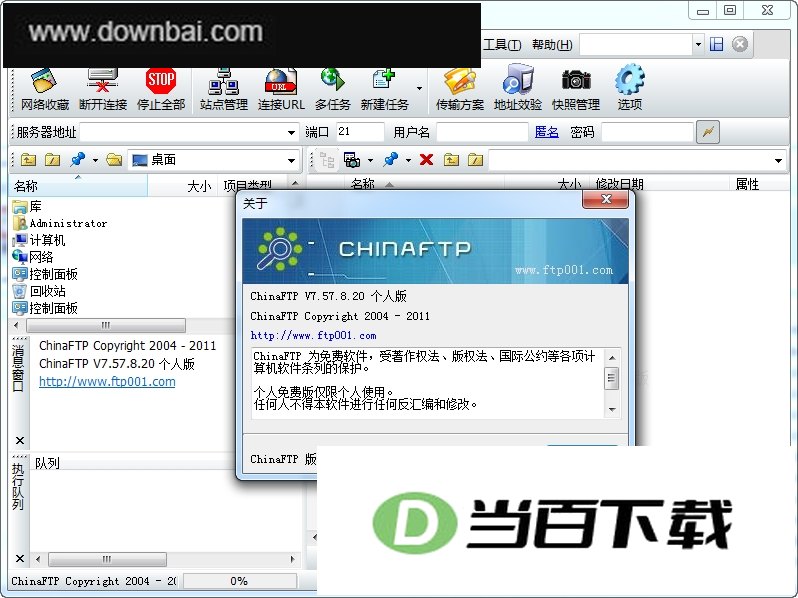Image resolution: width=798 pixels, height=598 pixels.
Task: Click in the 密码 password field
Action: point(647,132)
